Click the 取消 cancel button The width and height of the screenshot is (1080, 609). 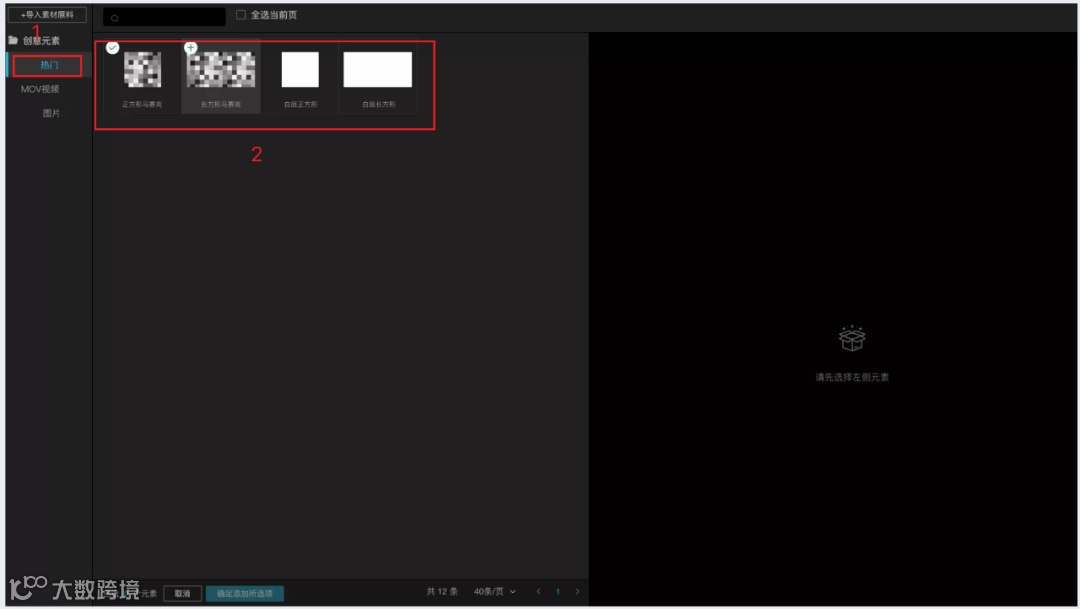pyautogui.click(x=183, y=593)
